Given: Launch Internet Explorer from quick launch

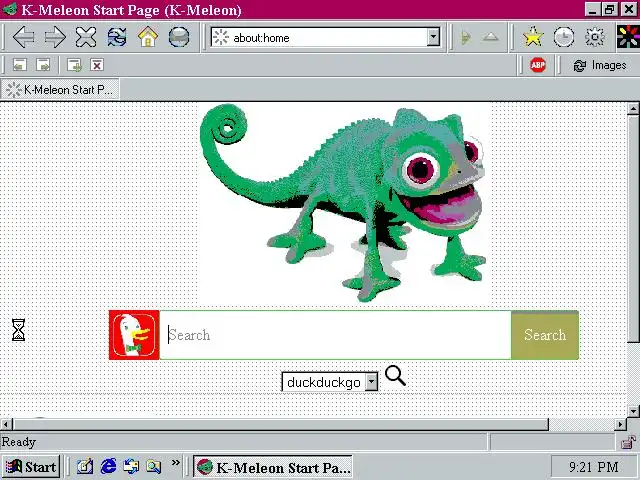Looking at the screenshot, I should (x=108, y=466).
